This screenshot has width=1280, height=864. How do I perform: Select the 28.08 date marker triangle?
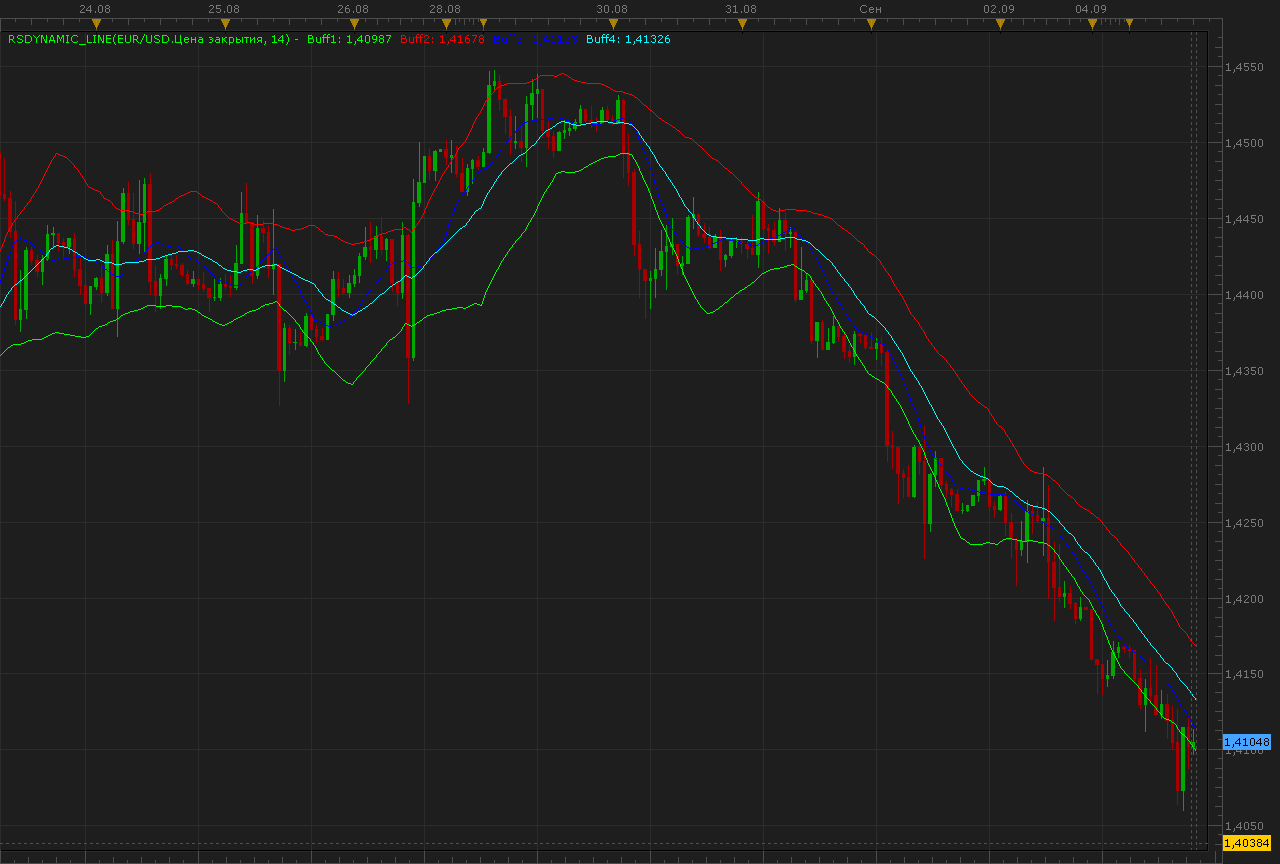coord(445,23)
